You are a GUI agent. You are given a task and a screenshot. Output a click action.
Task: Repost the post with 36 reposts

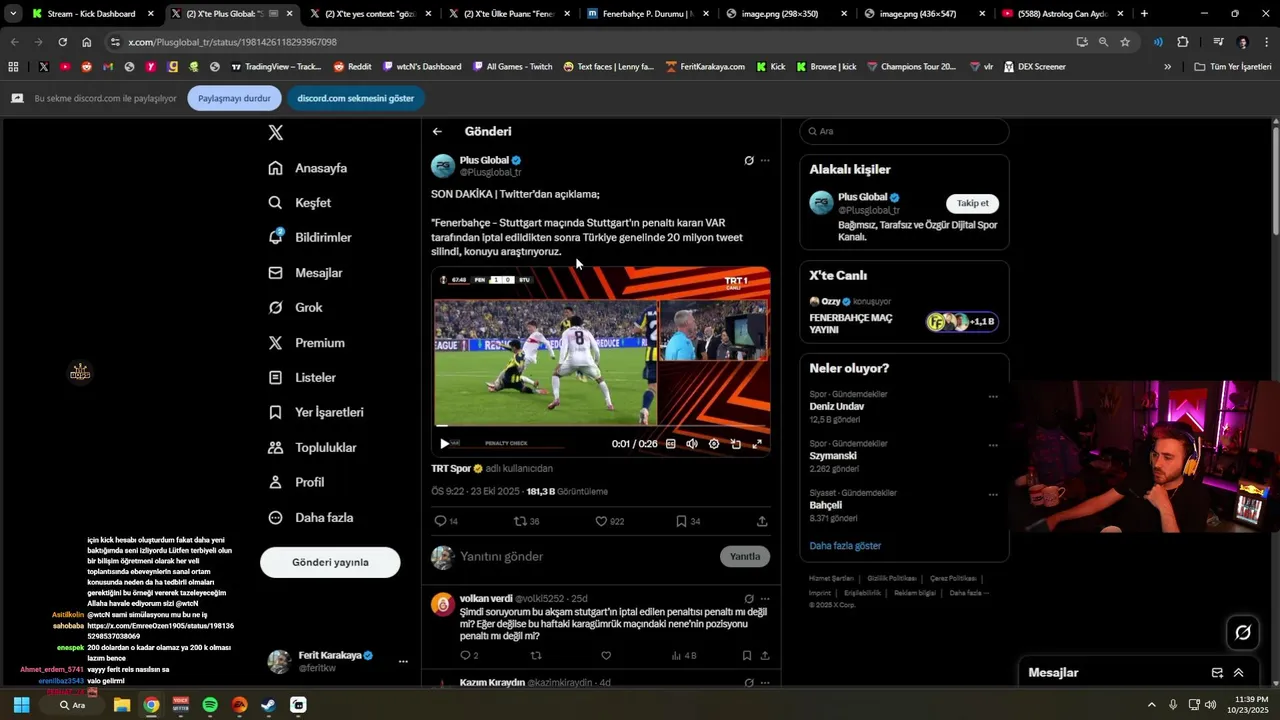526,521
